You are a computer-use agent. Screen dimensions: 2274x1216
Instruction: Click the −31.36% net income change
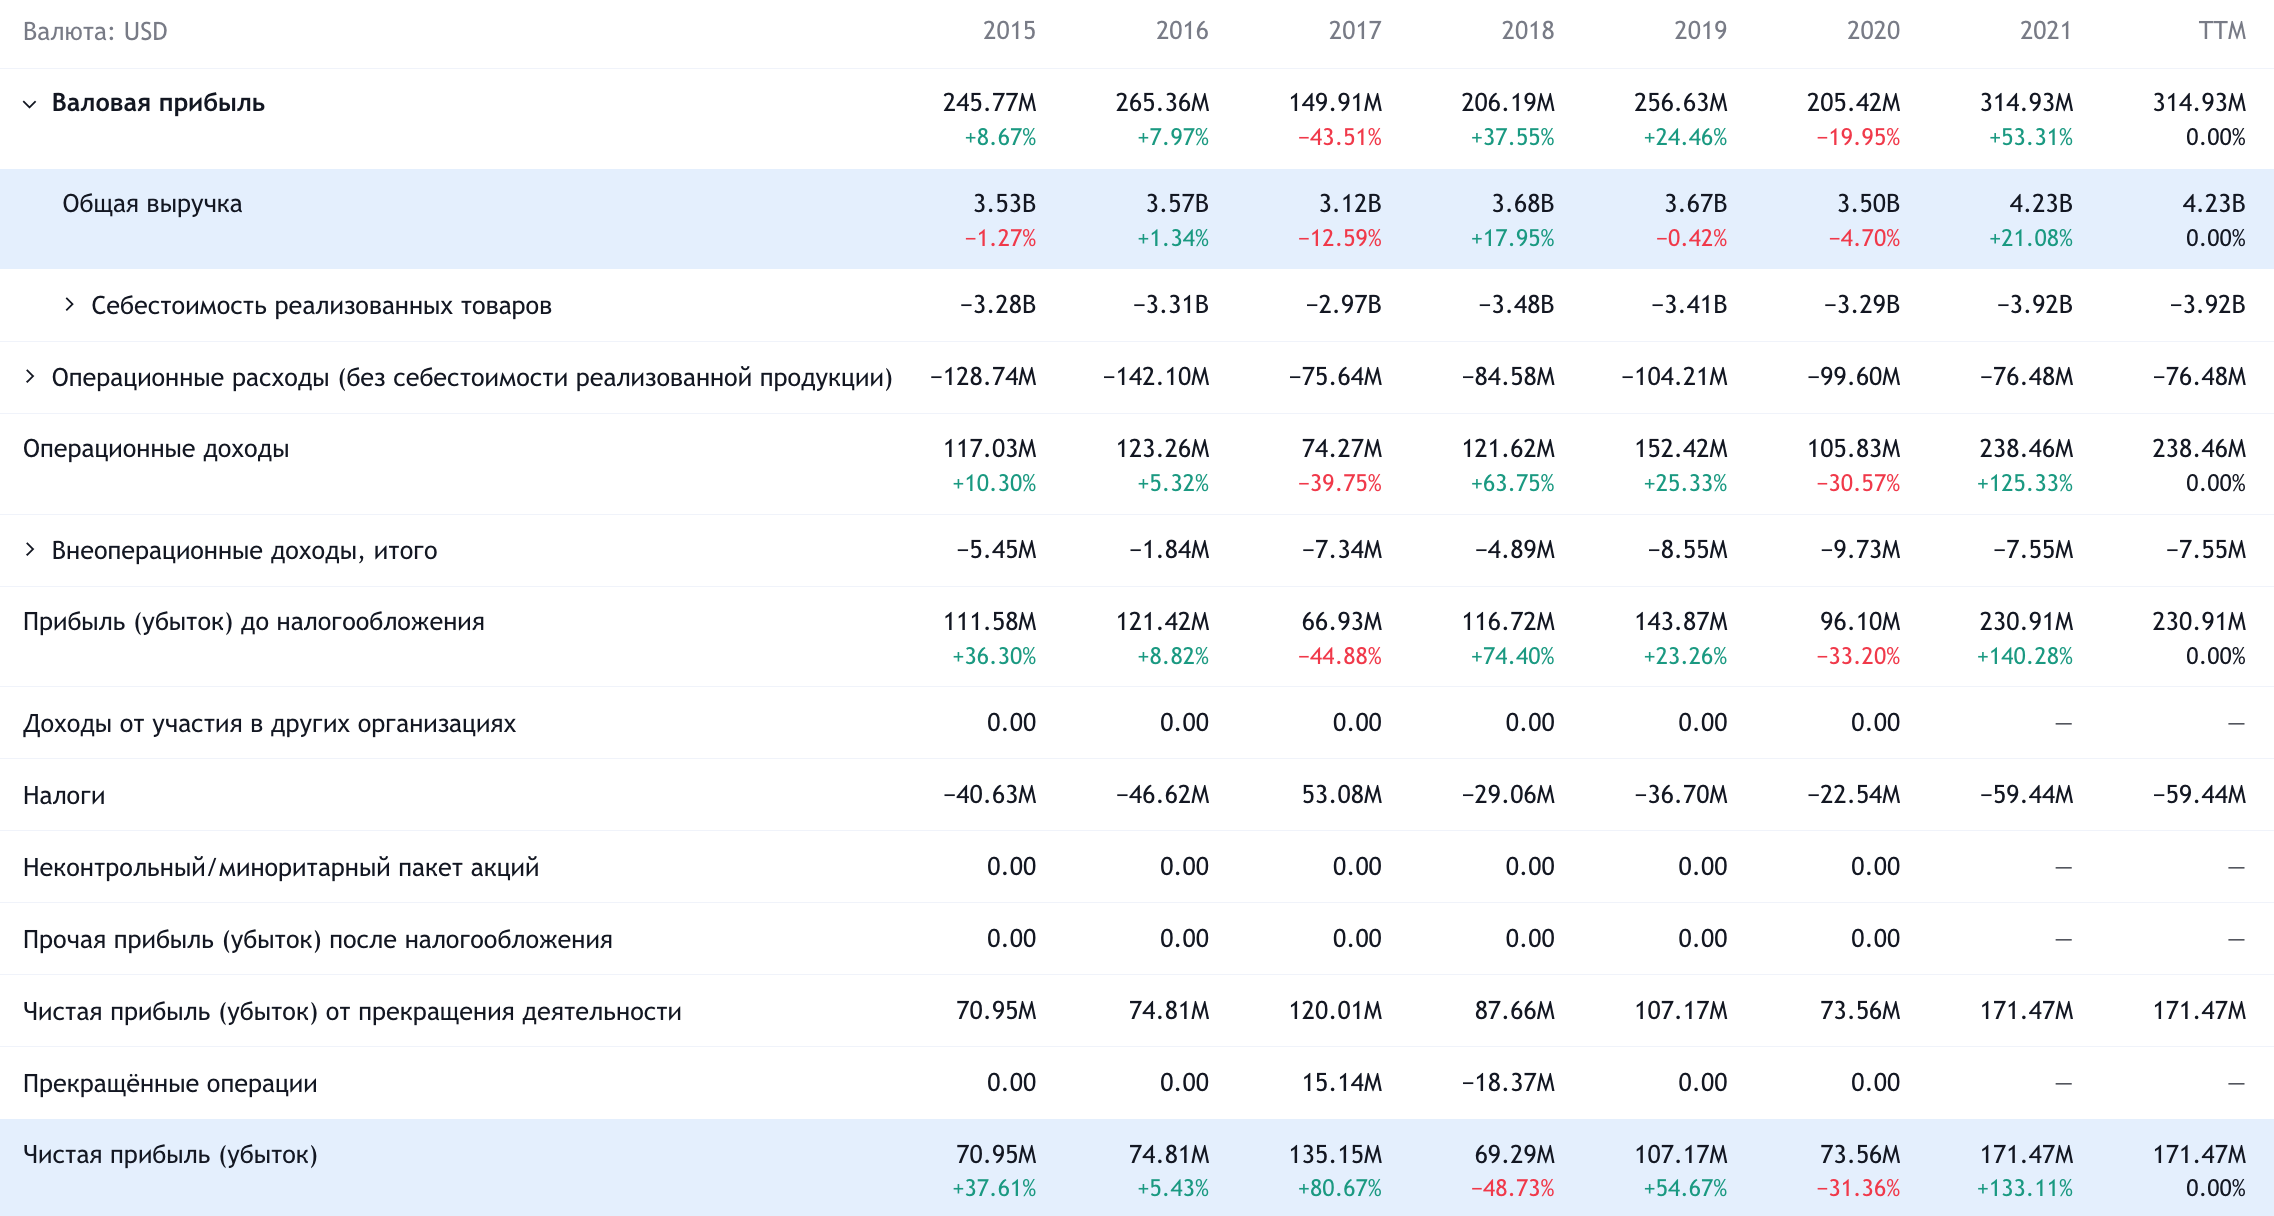click(1858, 1189)
